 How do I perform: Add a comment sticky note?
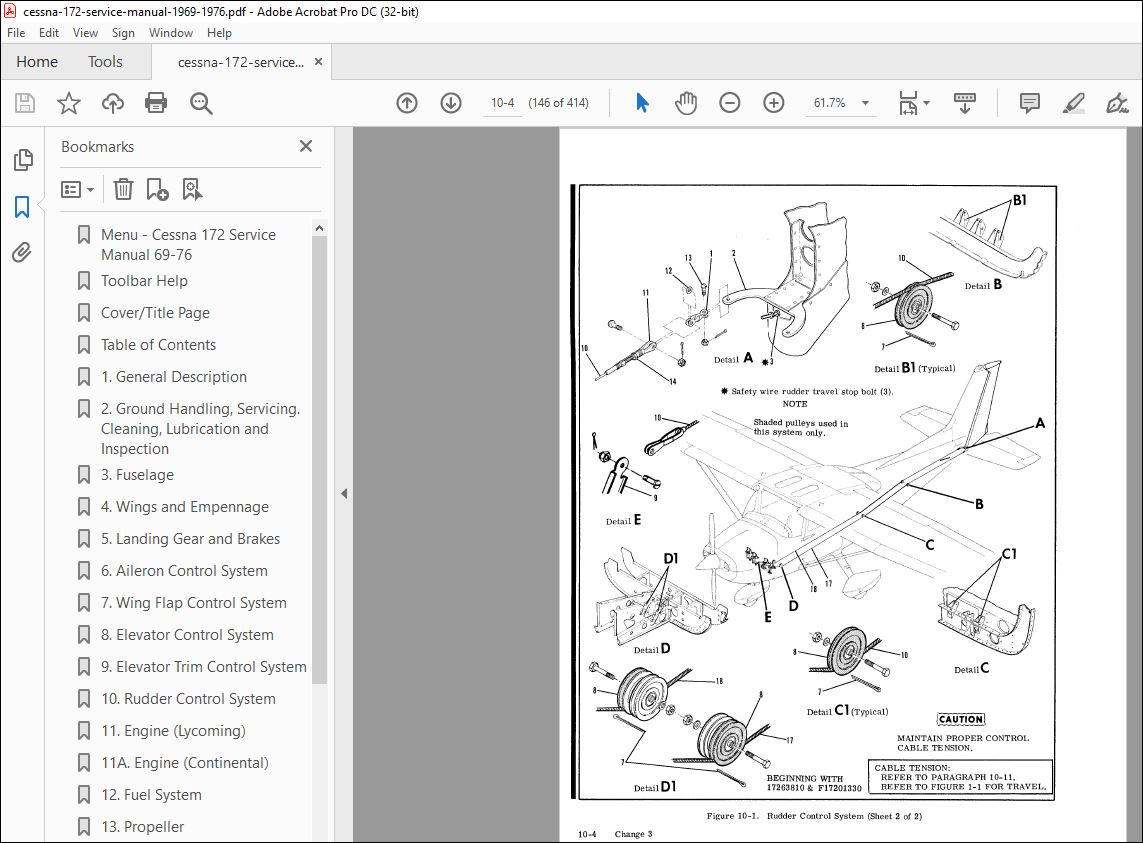1029,103
